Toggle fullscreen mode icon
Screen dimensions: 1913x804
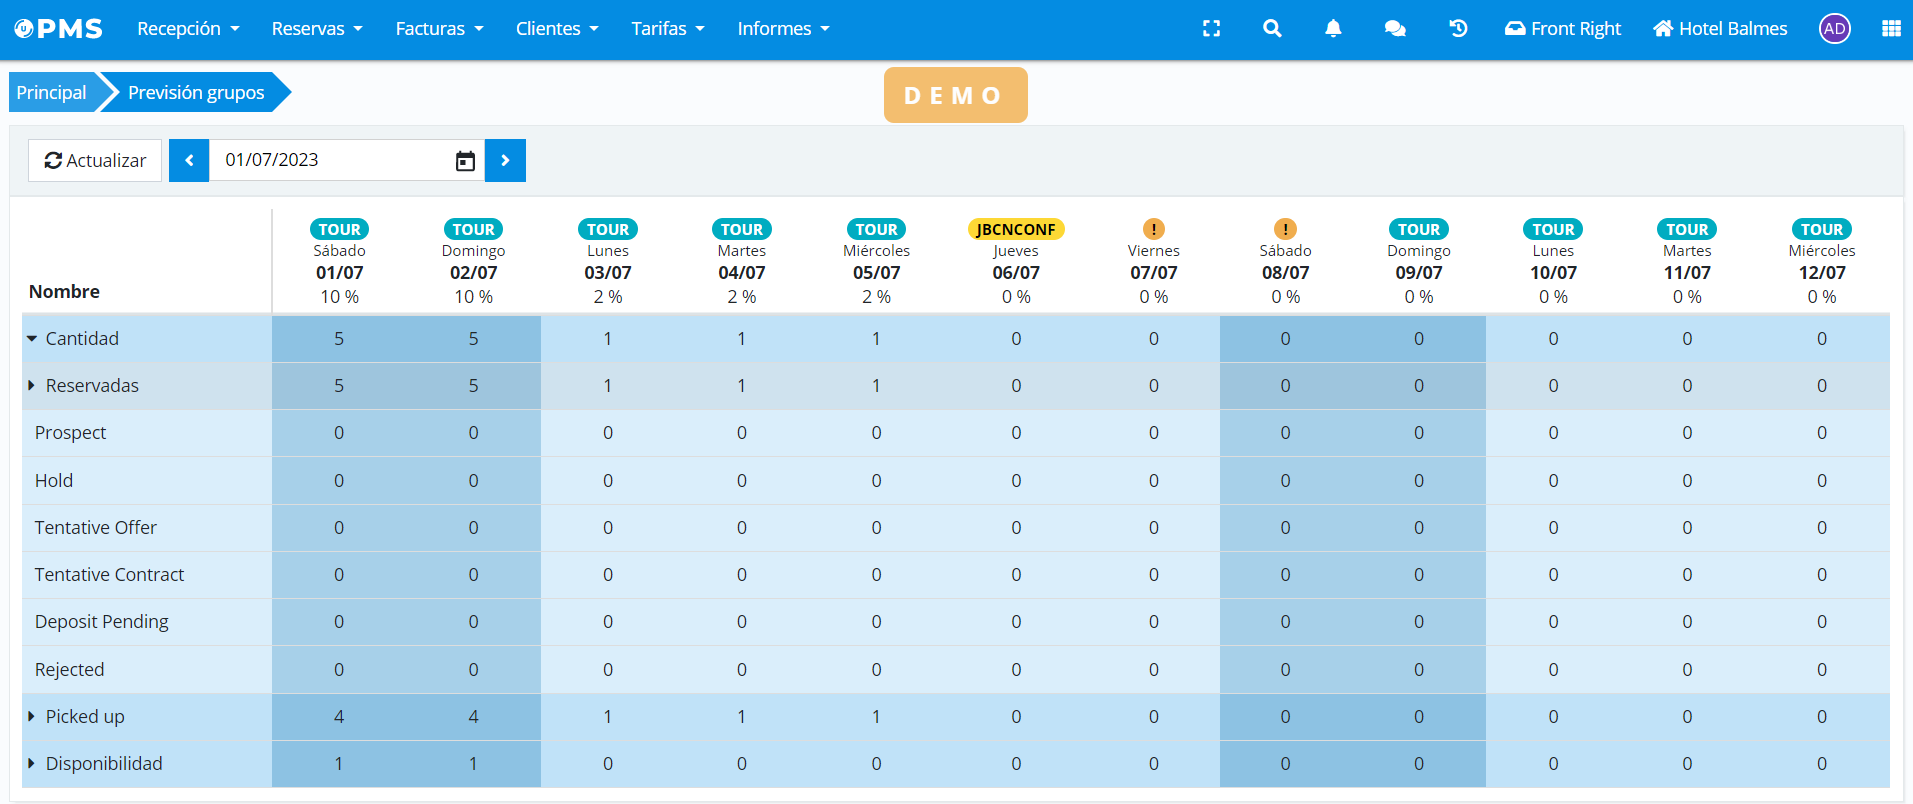(x=1211, y=29)
